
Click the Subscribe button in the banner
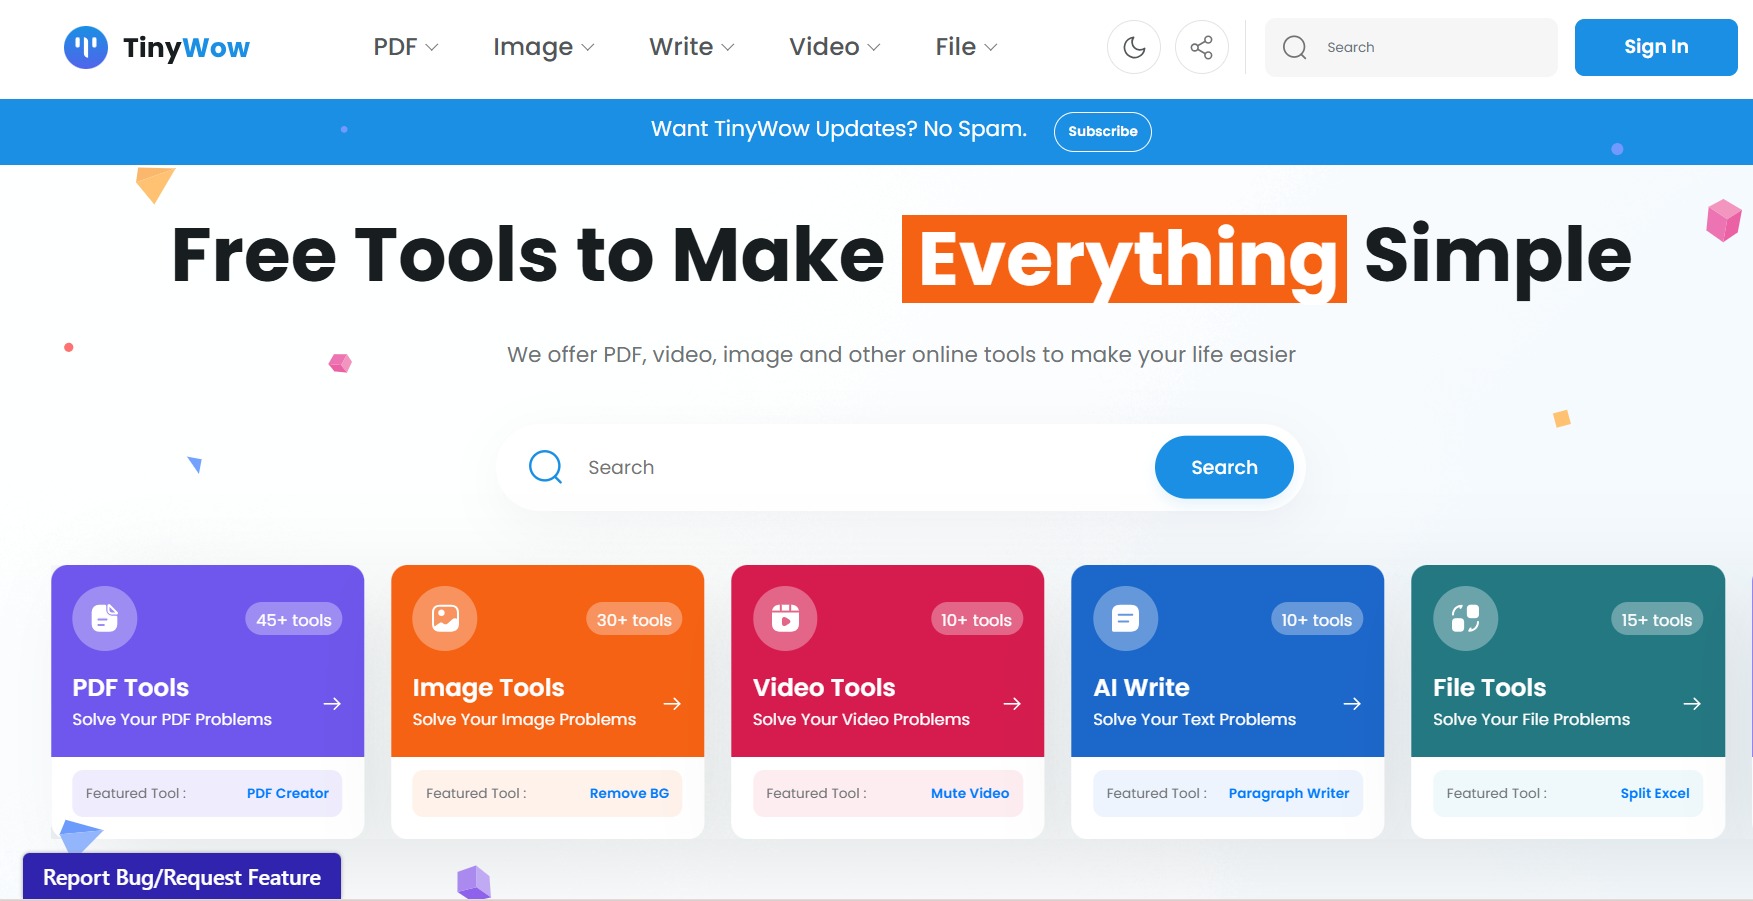pyautogui.click(x=1103, y=131)
